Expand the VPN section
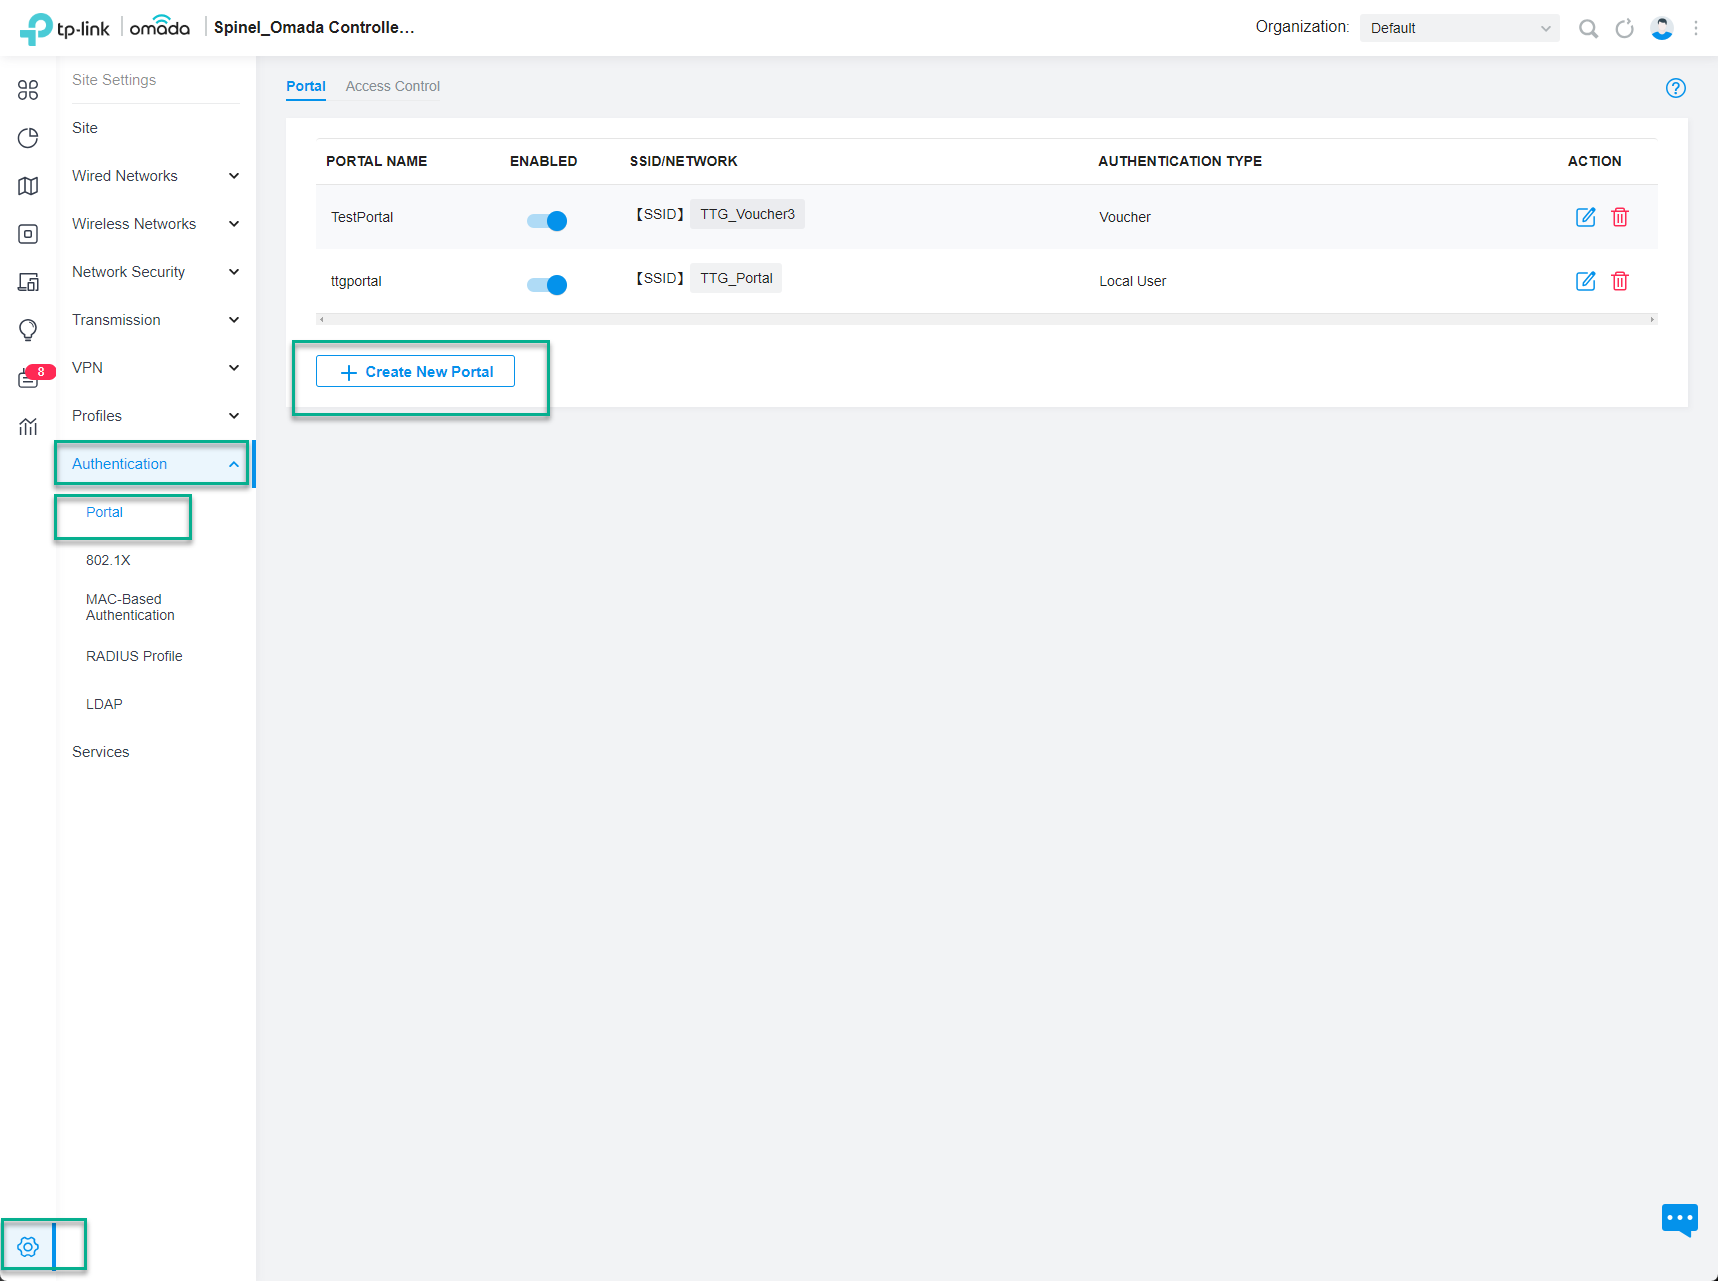This screenshot has width=1718, height=1281. [x=156, y=368]
